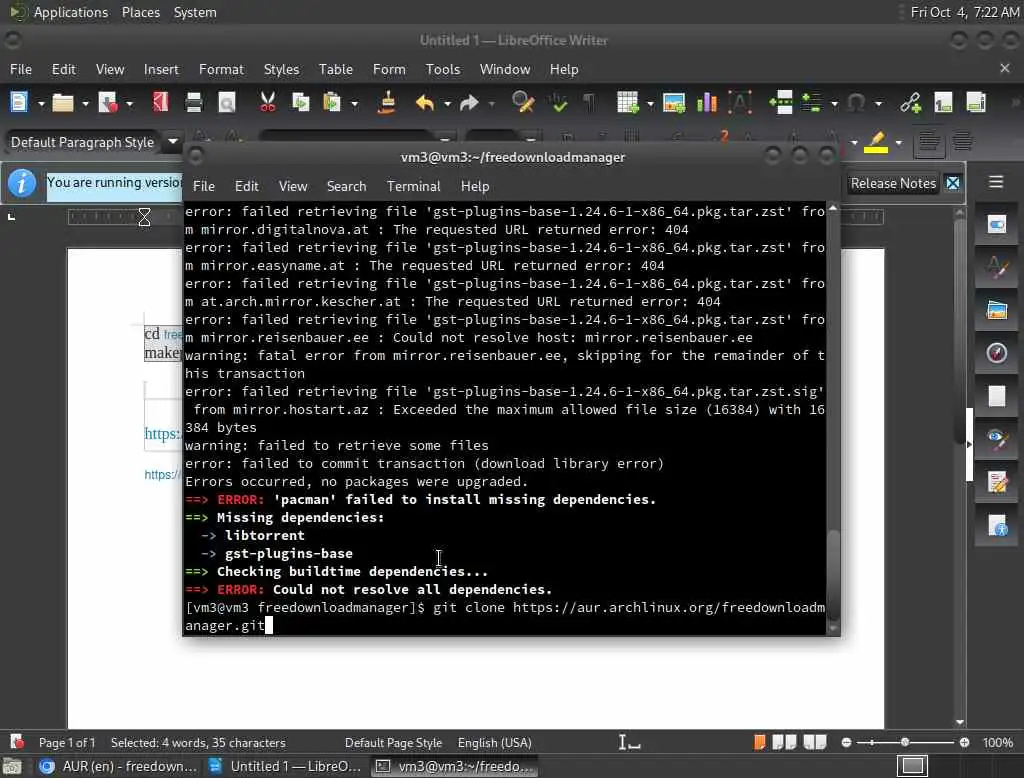Screen dimensions: 1024x778
Task: Open the sidebar Properties deck
Action: click(997, 225)
